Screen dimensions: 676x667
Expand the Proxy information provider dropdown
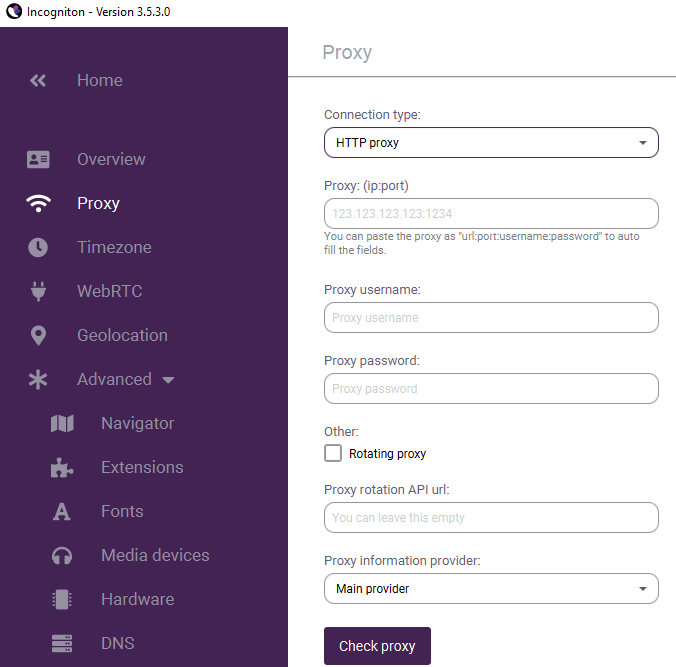tap(491, 589)
